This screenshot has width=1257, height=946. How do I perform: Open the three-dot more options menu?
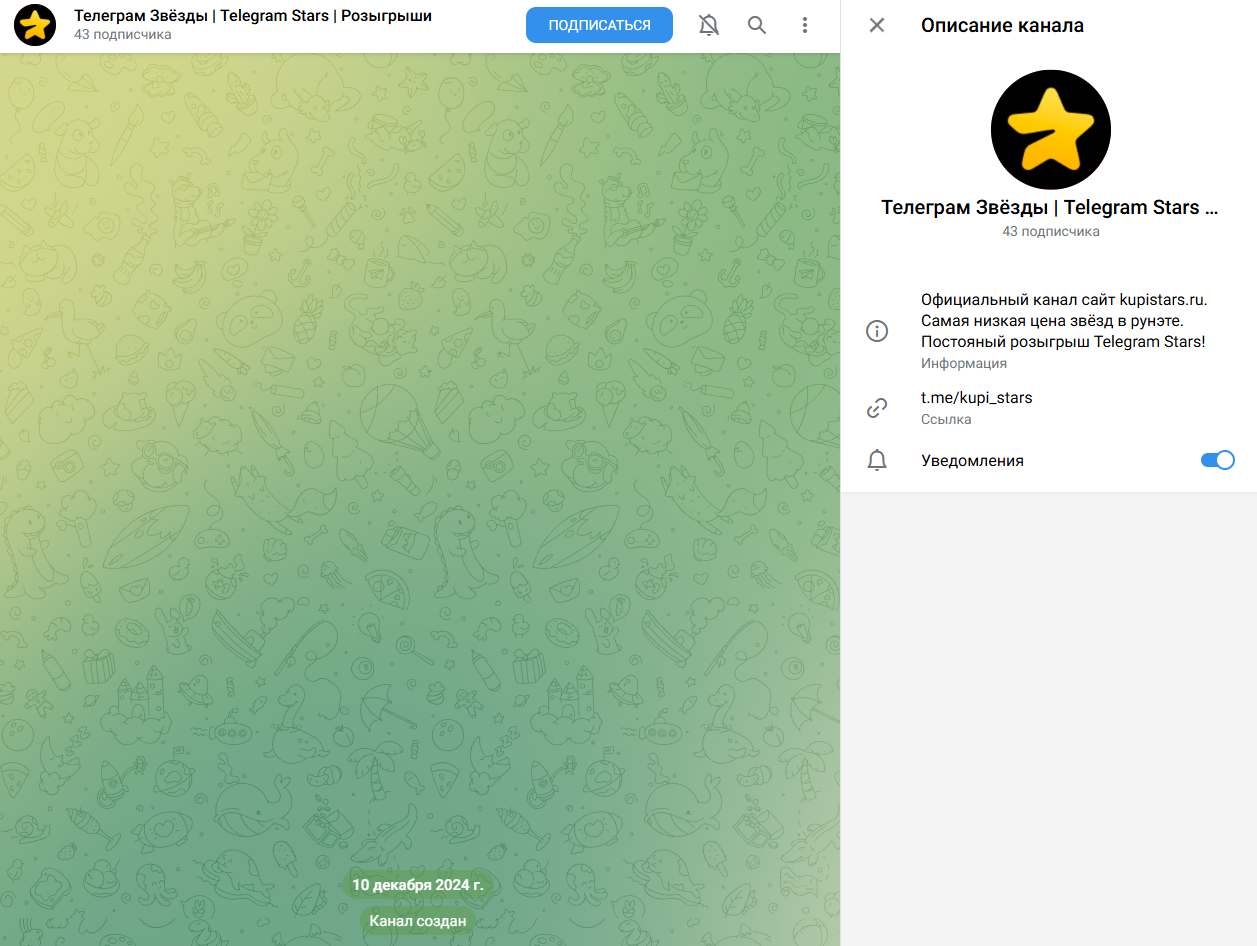[x=805, y=25]
